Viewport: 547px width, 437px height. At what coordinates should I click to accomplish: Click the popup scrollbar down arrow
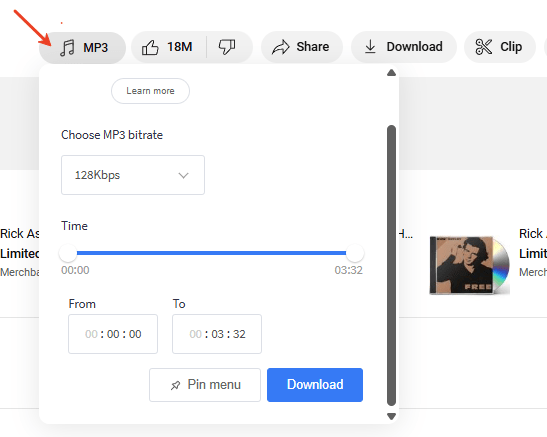pos(391,416)
